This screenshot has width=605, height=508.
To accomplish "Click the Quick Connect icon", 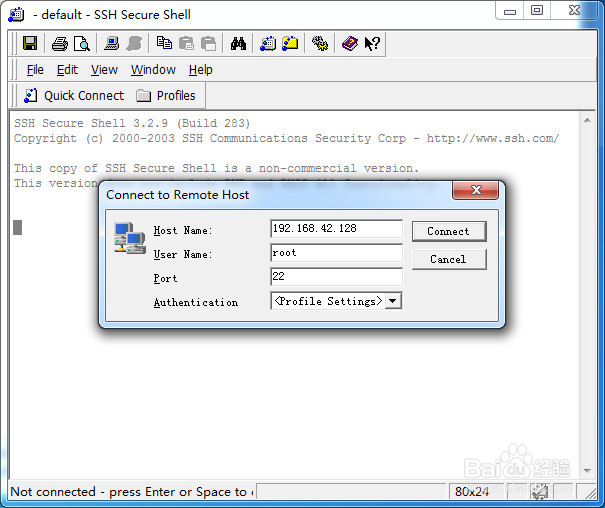I will (x=30, y=96).
